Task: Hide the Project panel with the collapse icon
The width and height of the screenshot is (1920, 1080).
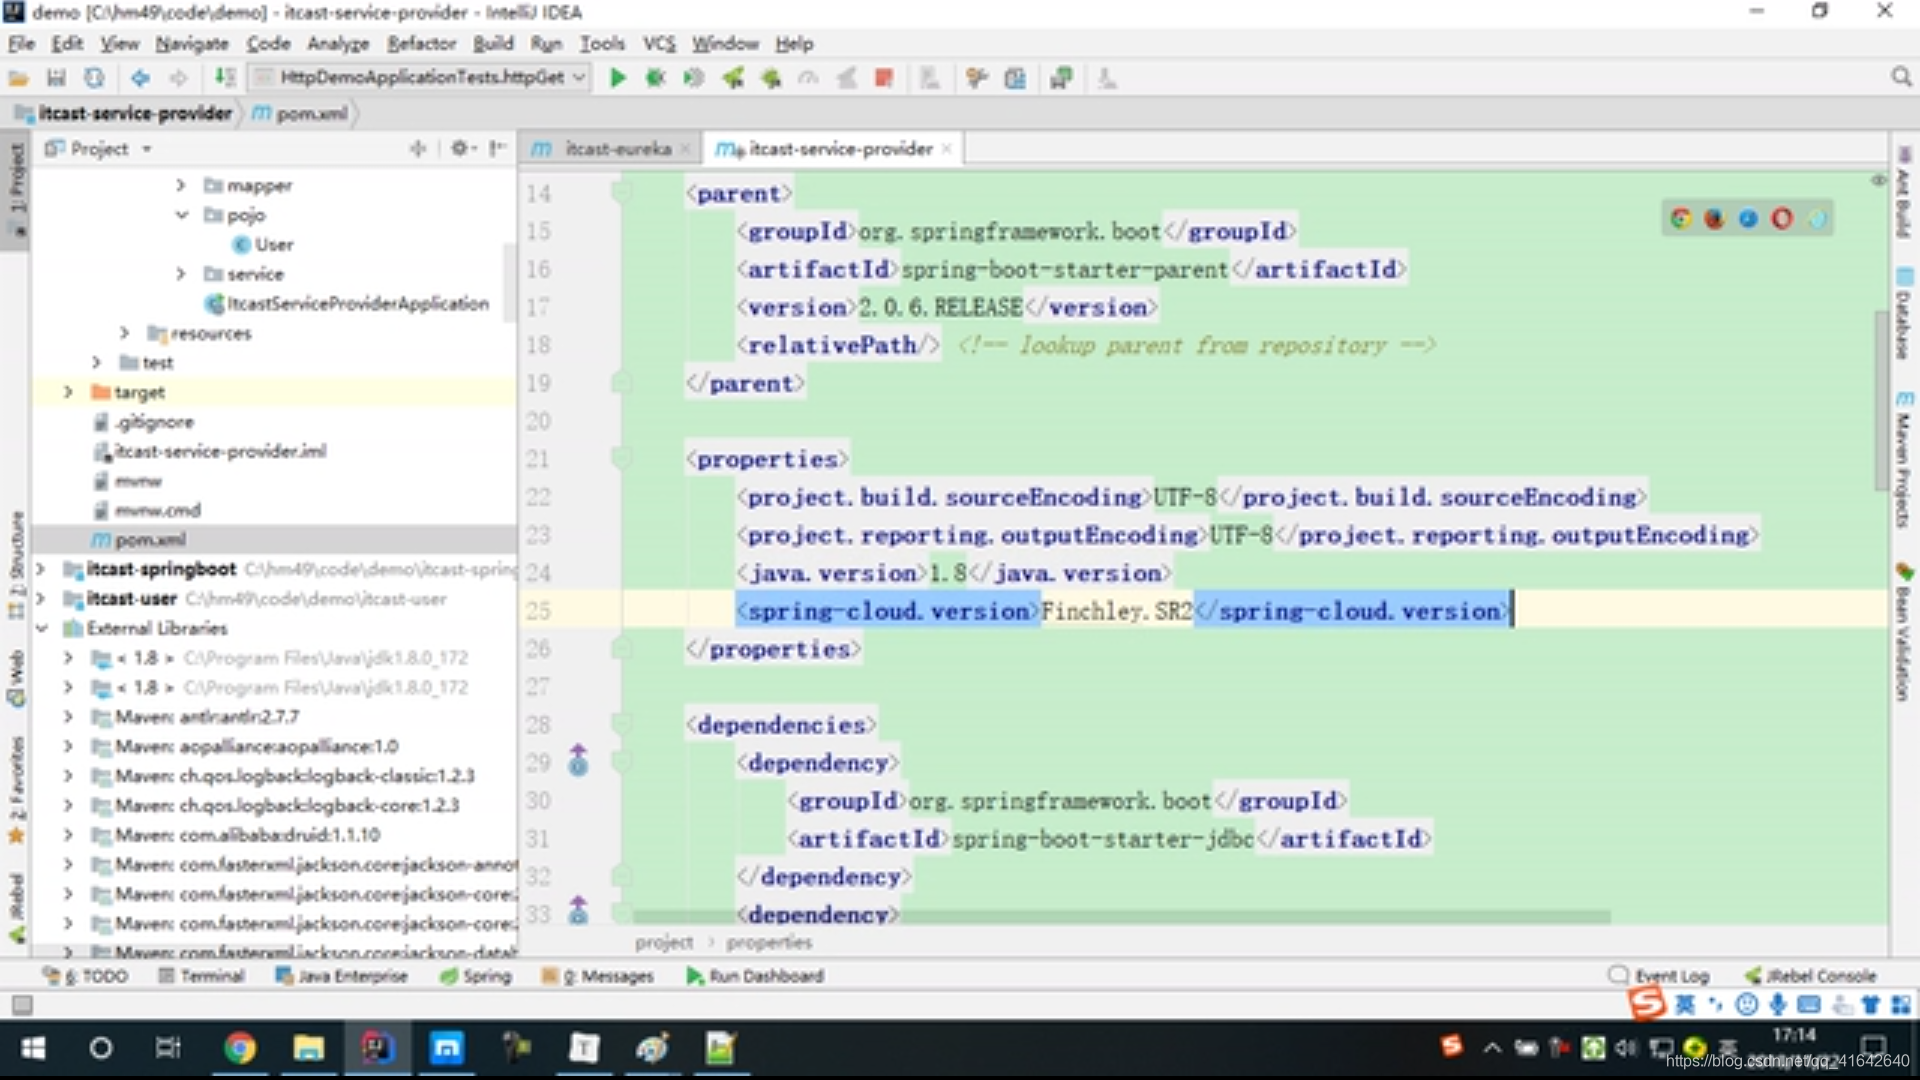Action: (497, 149)
